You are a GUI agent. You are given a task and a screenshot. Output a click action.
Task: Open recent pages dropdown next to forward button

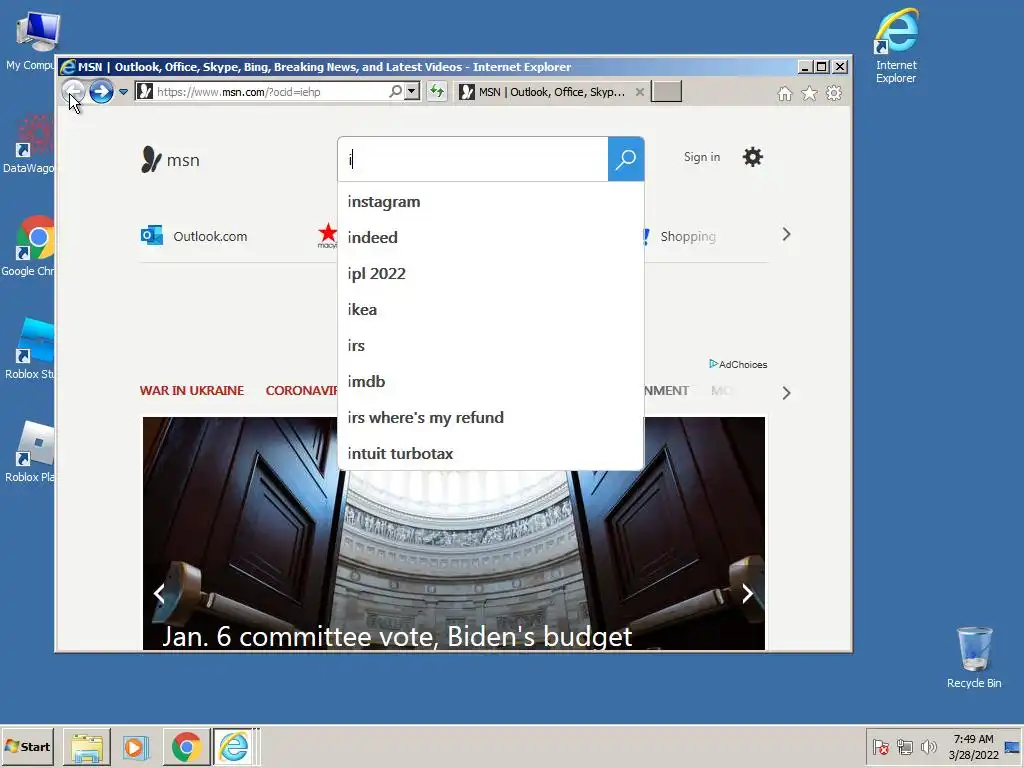pyautogui.click(x=123, y=92)
